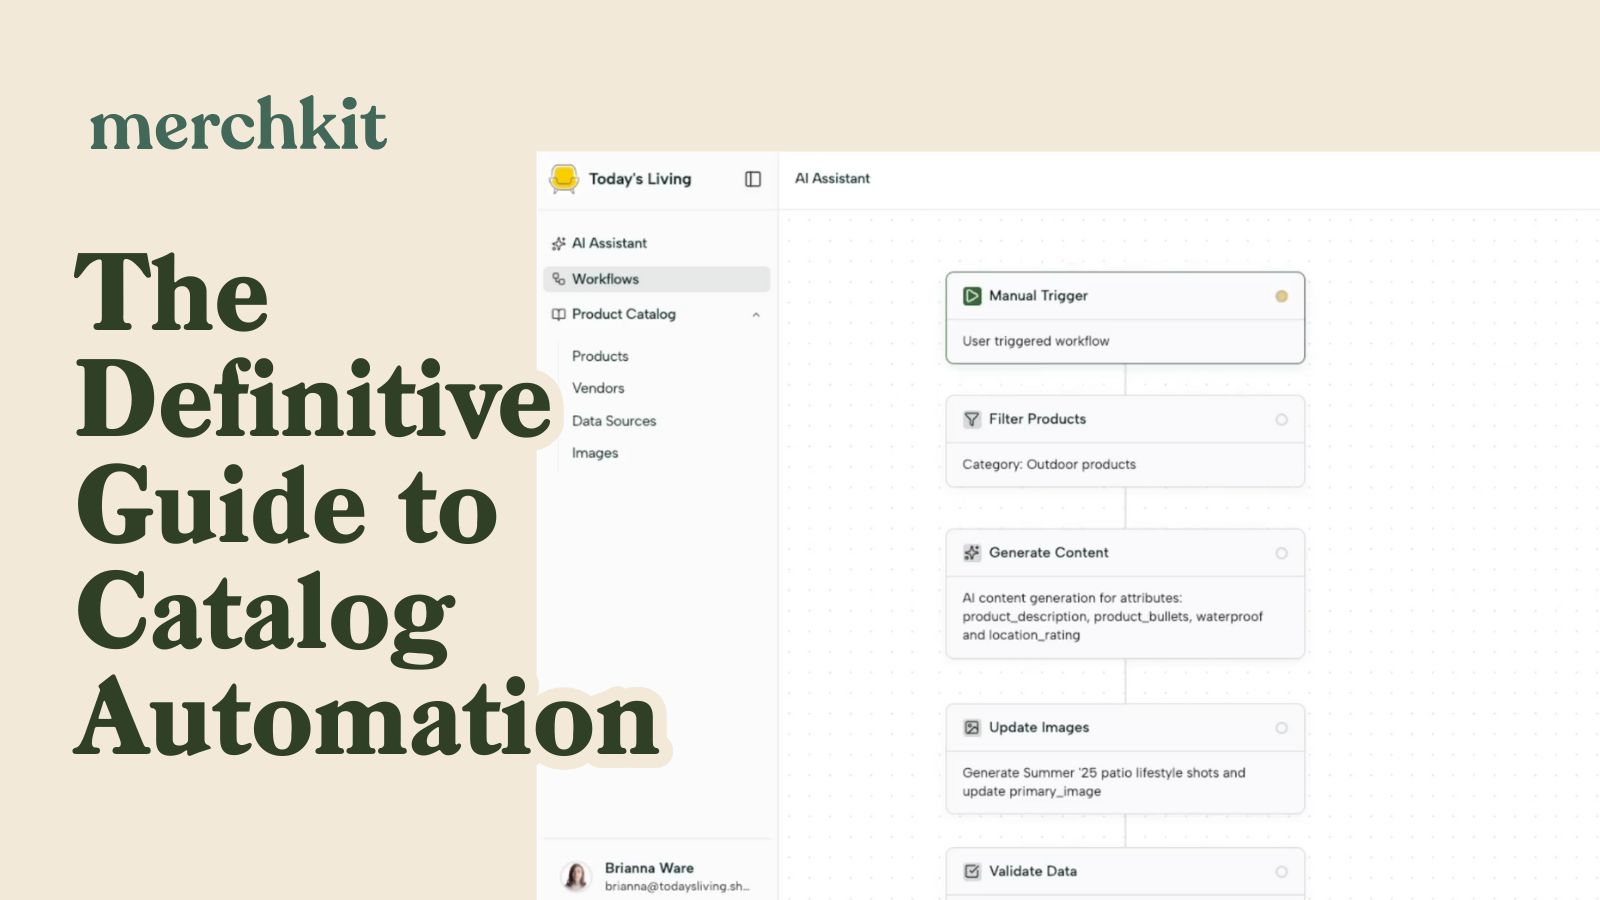1600x900 pixels.
Task: Click the Filter Products funnel icon
Action: 972,420
